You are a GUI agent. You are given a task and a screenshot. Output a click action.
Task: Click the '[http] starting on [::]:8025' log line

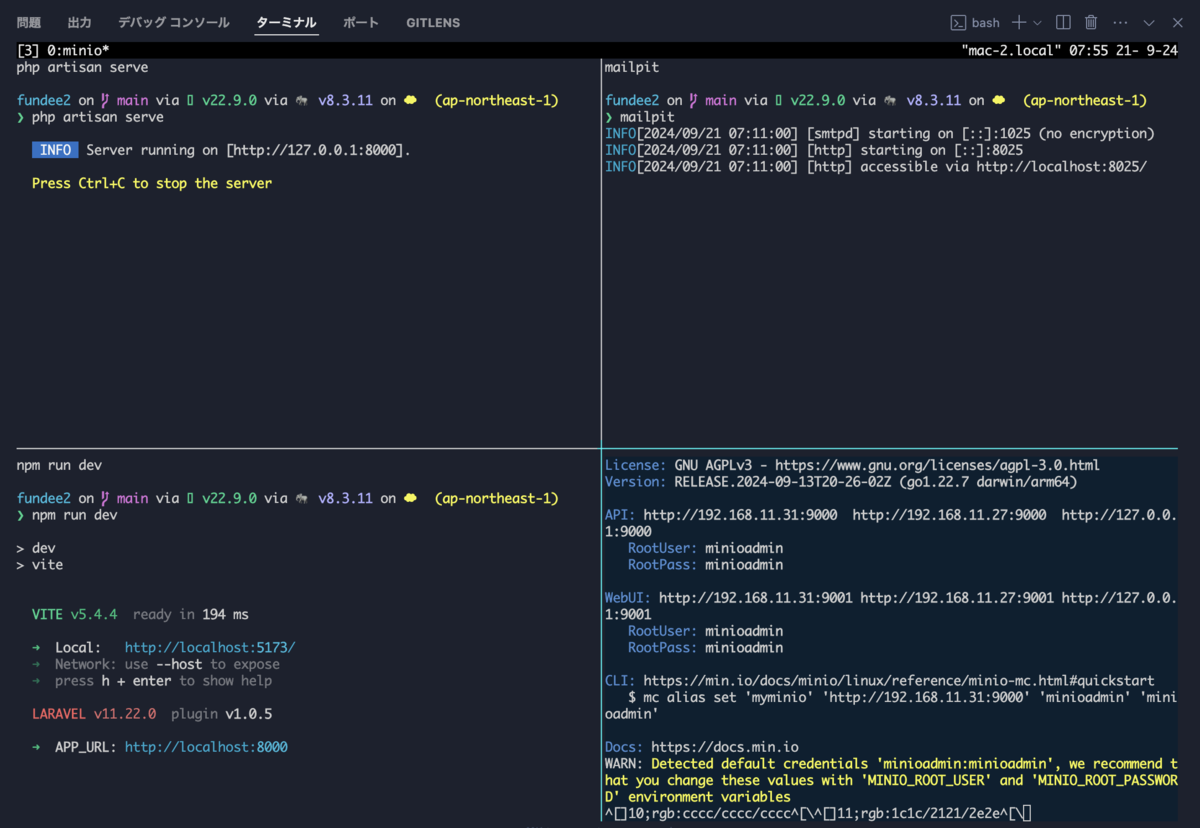click(x=814, y=150)
